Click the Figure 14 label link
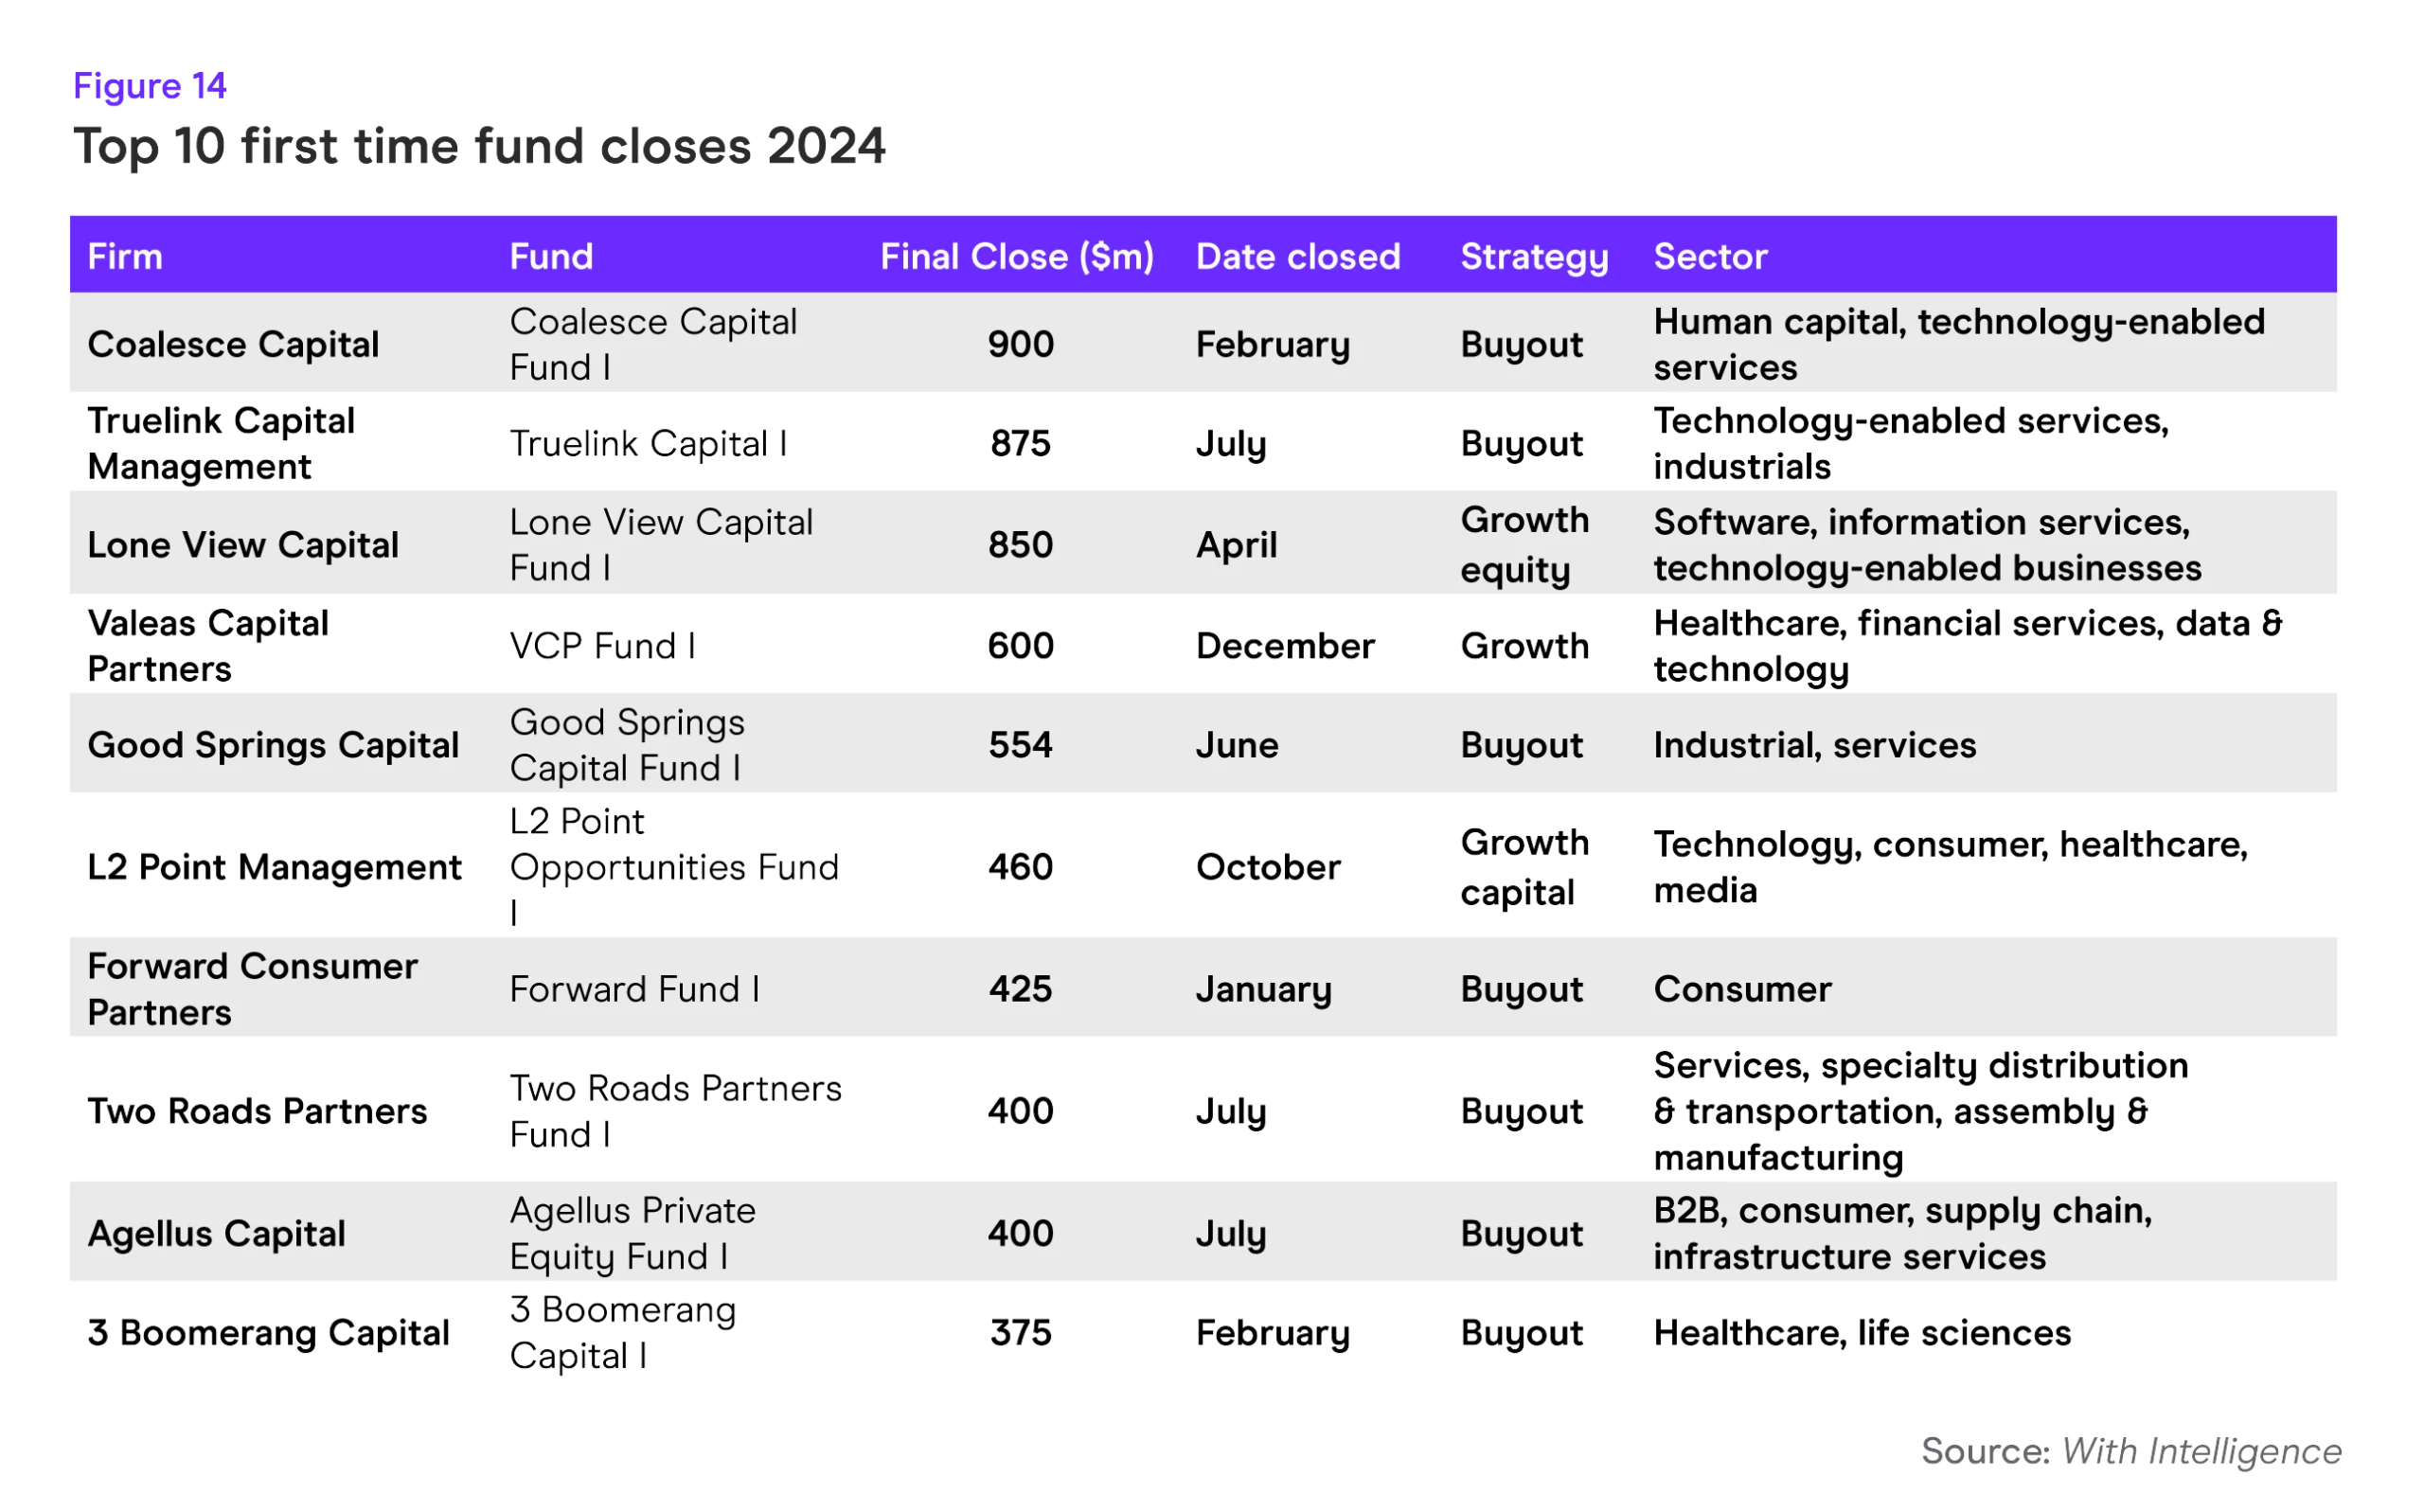 click(x=146, y=73)
